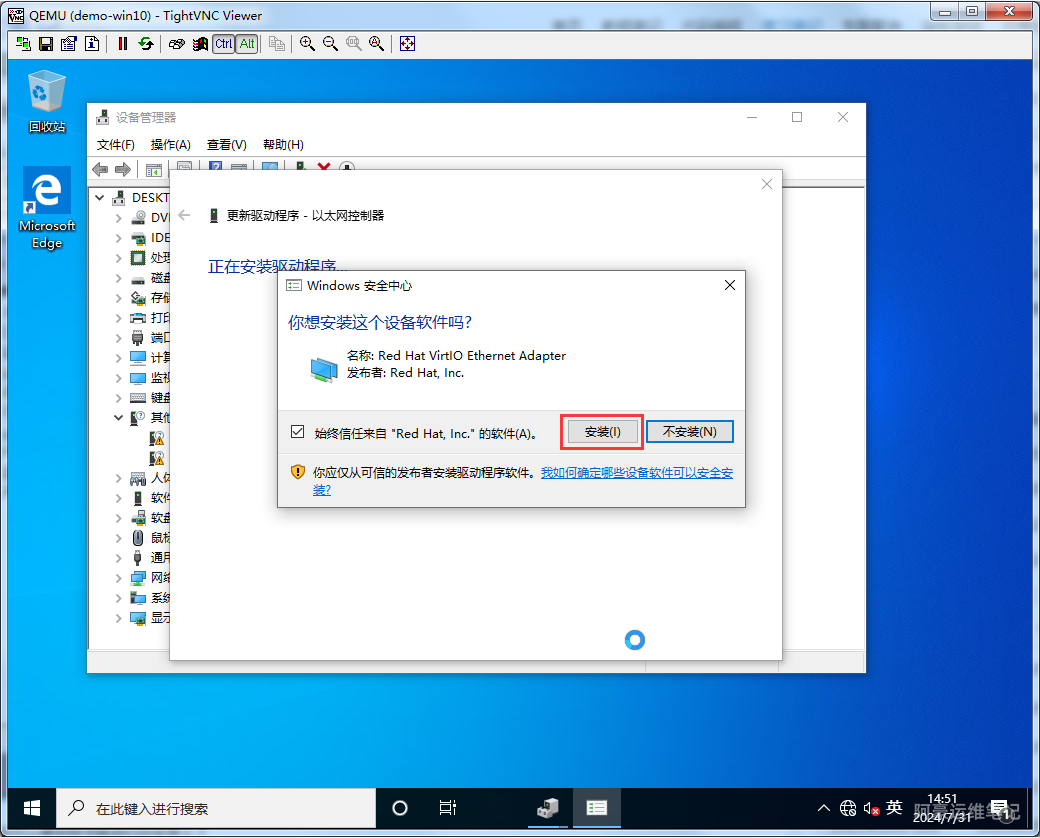This screenshot has width=1040, height=838.
Task: Click the muted volume tray icon
Action: click(x=871, y=808)
